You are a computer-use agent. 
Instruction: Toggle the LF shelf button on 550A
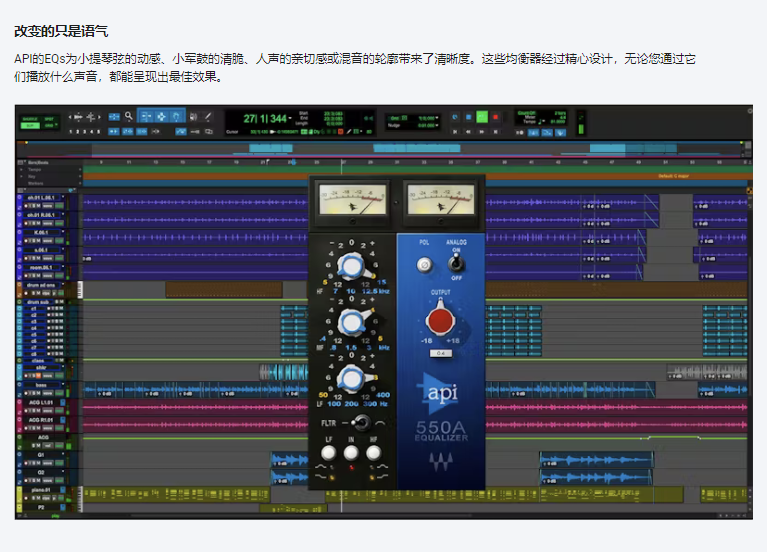(328, 453)
